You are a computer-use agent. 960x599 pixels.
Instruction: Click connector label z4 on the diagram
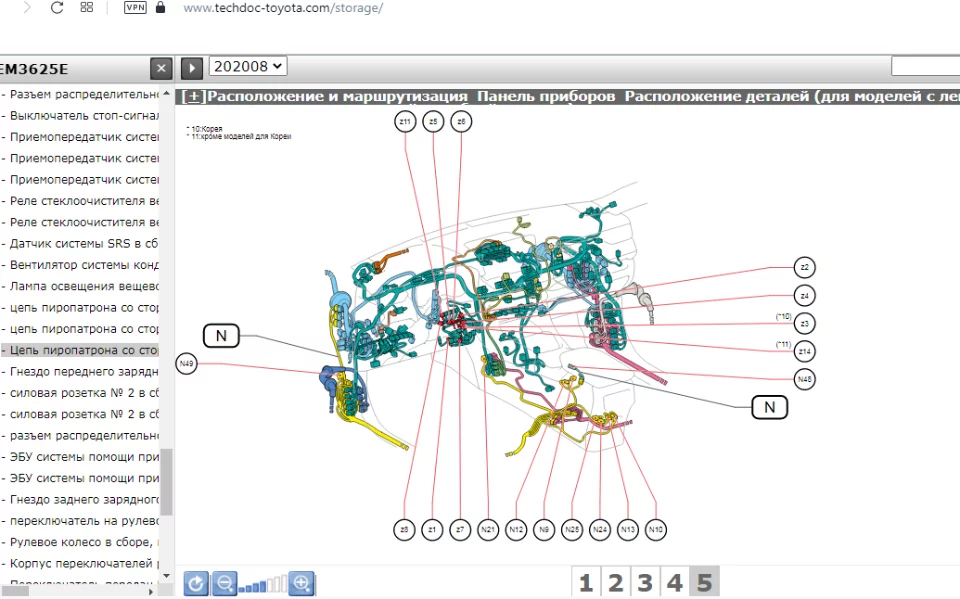click(x=804, y=296)
